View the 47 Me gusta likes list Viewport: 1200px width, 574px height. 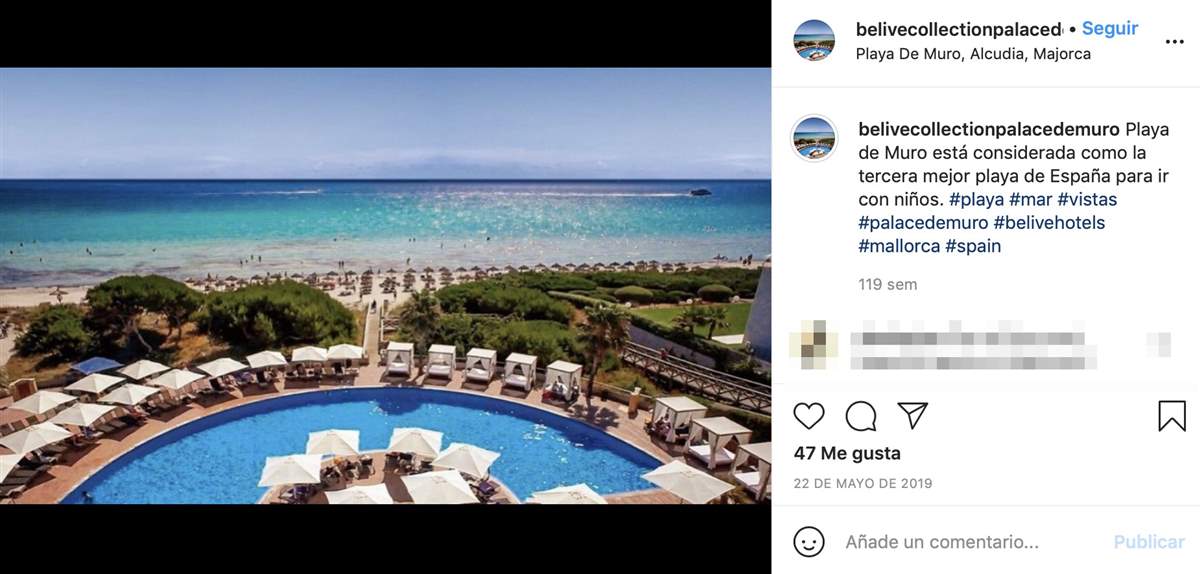847,453
